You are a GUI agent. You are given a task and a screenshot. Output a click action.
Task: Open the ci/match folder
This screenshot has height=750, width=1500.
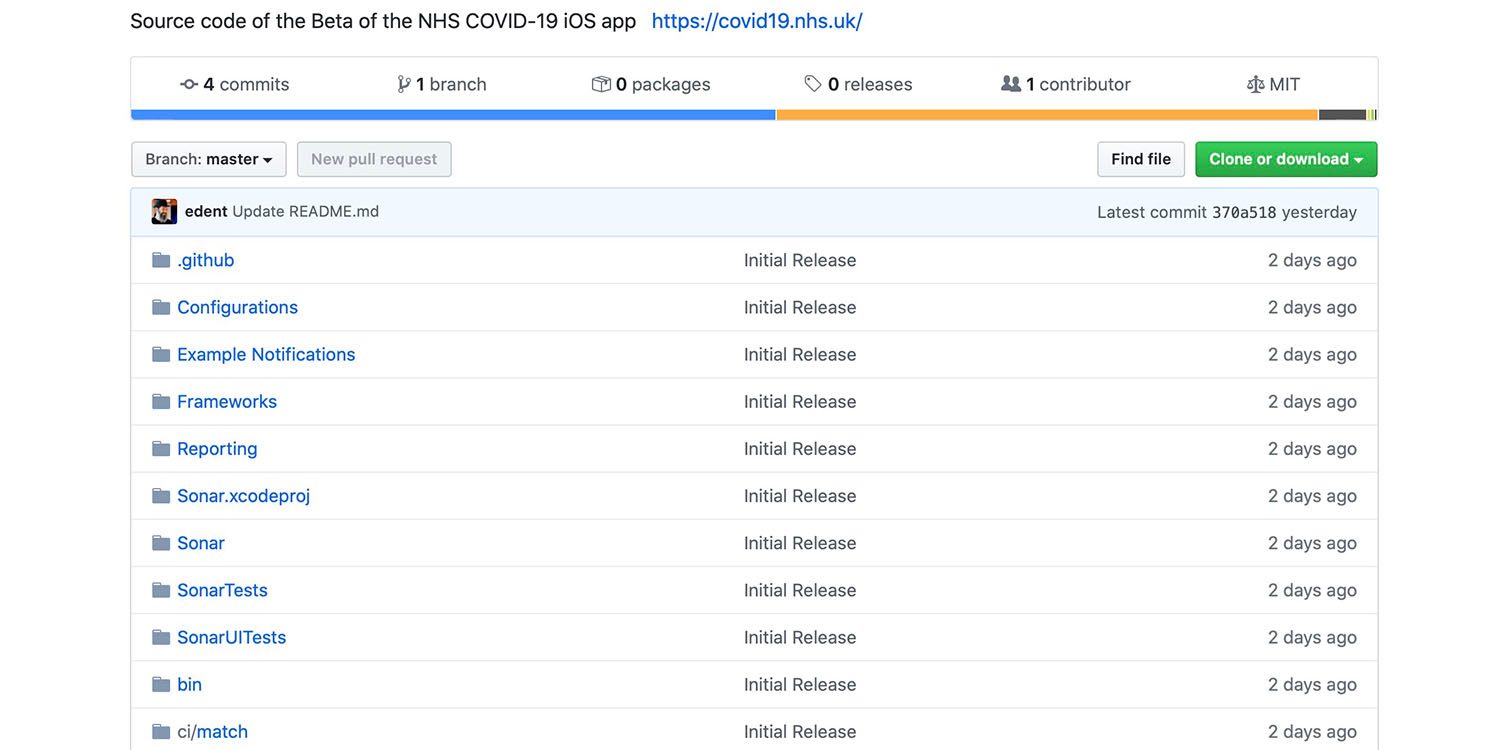coord(213,731)
